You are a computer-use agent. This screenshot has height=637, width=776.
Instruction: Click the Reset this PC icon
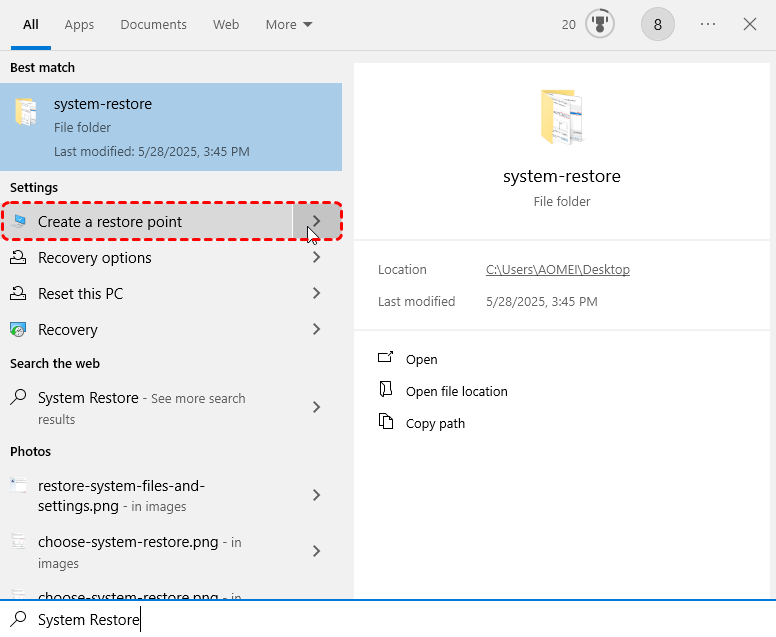point(18,293)
